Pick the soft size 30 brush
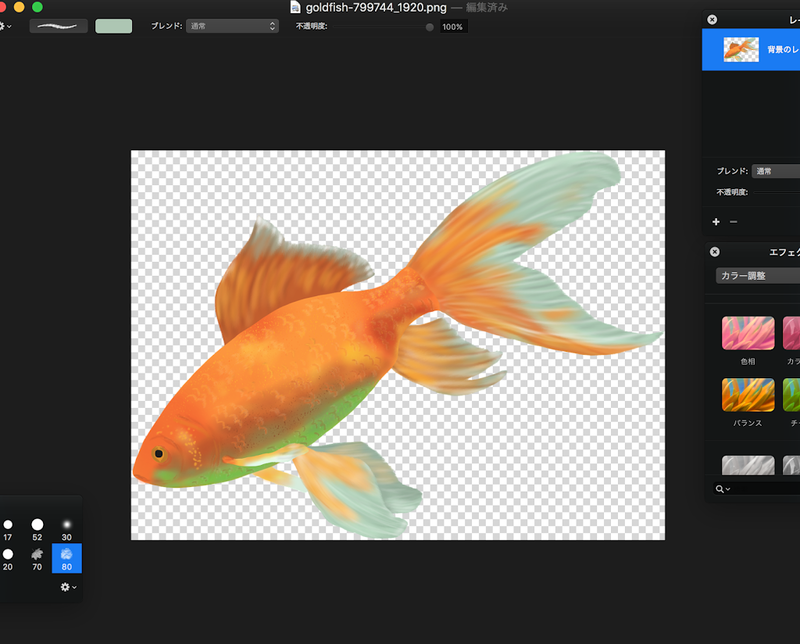 [66, 525]
